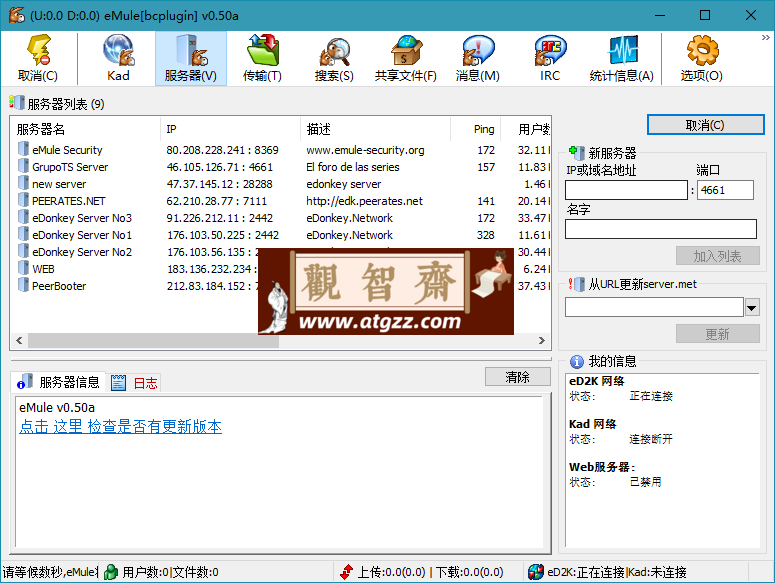Click the eD2K 网络 heading in 我的信息

point(597,381)
